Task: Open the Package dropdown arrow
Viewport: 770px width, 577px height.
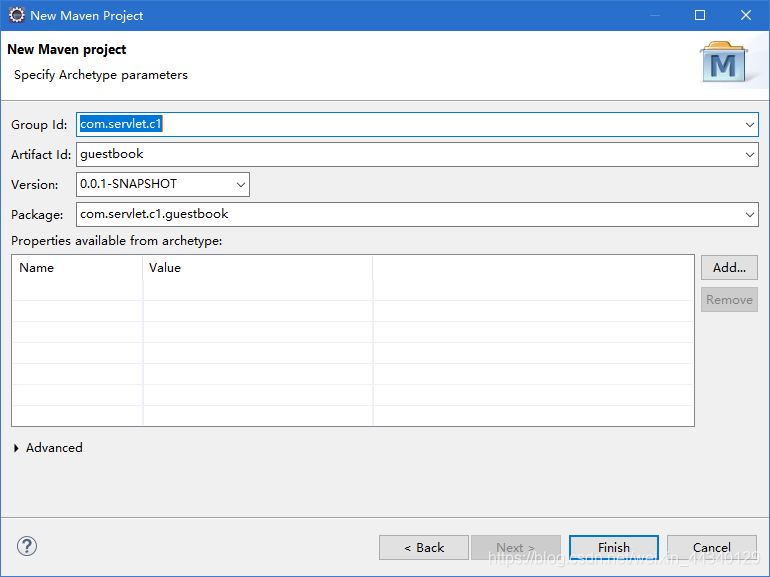Action: [749, 215]
